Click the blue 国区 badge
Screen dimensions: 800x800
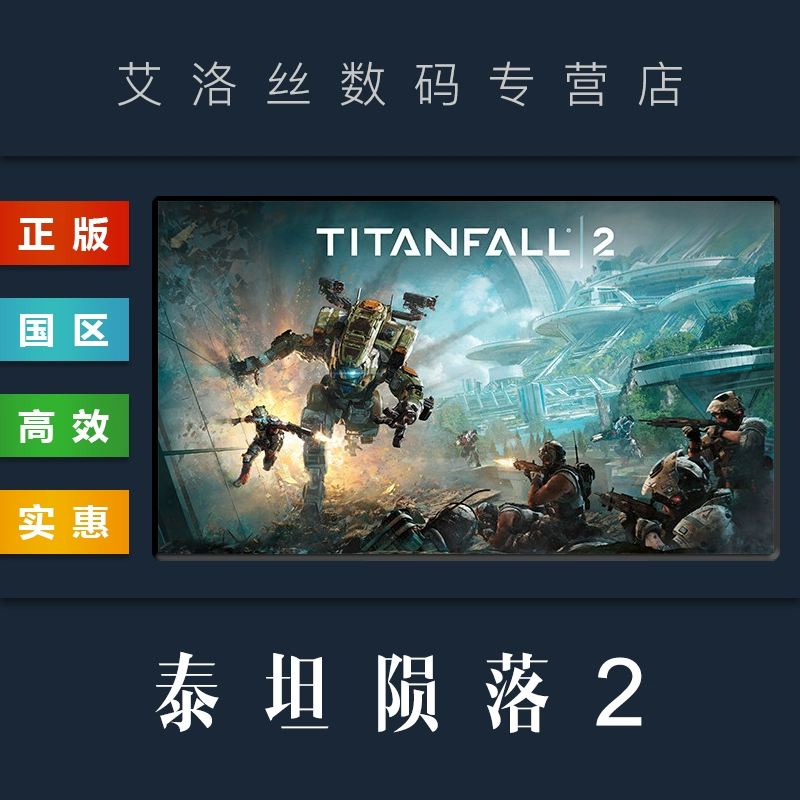(64, 330)
